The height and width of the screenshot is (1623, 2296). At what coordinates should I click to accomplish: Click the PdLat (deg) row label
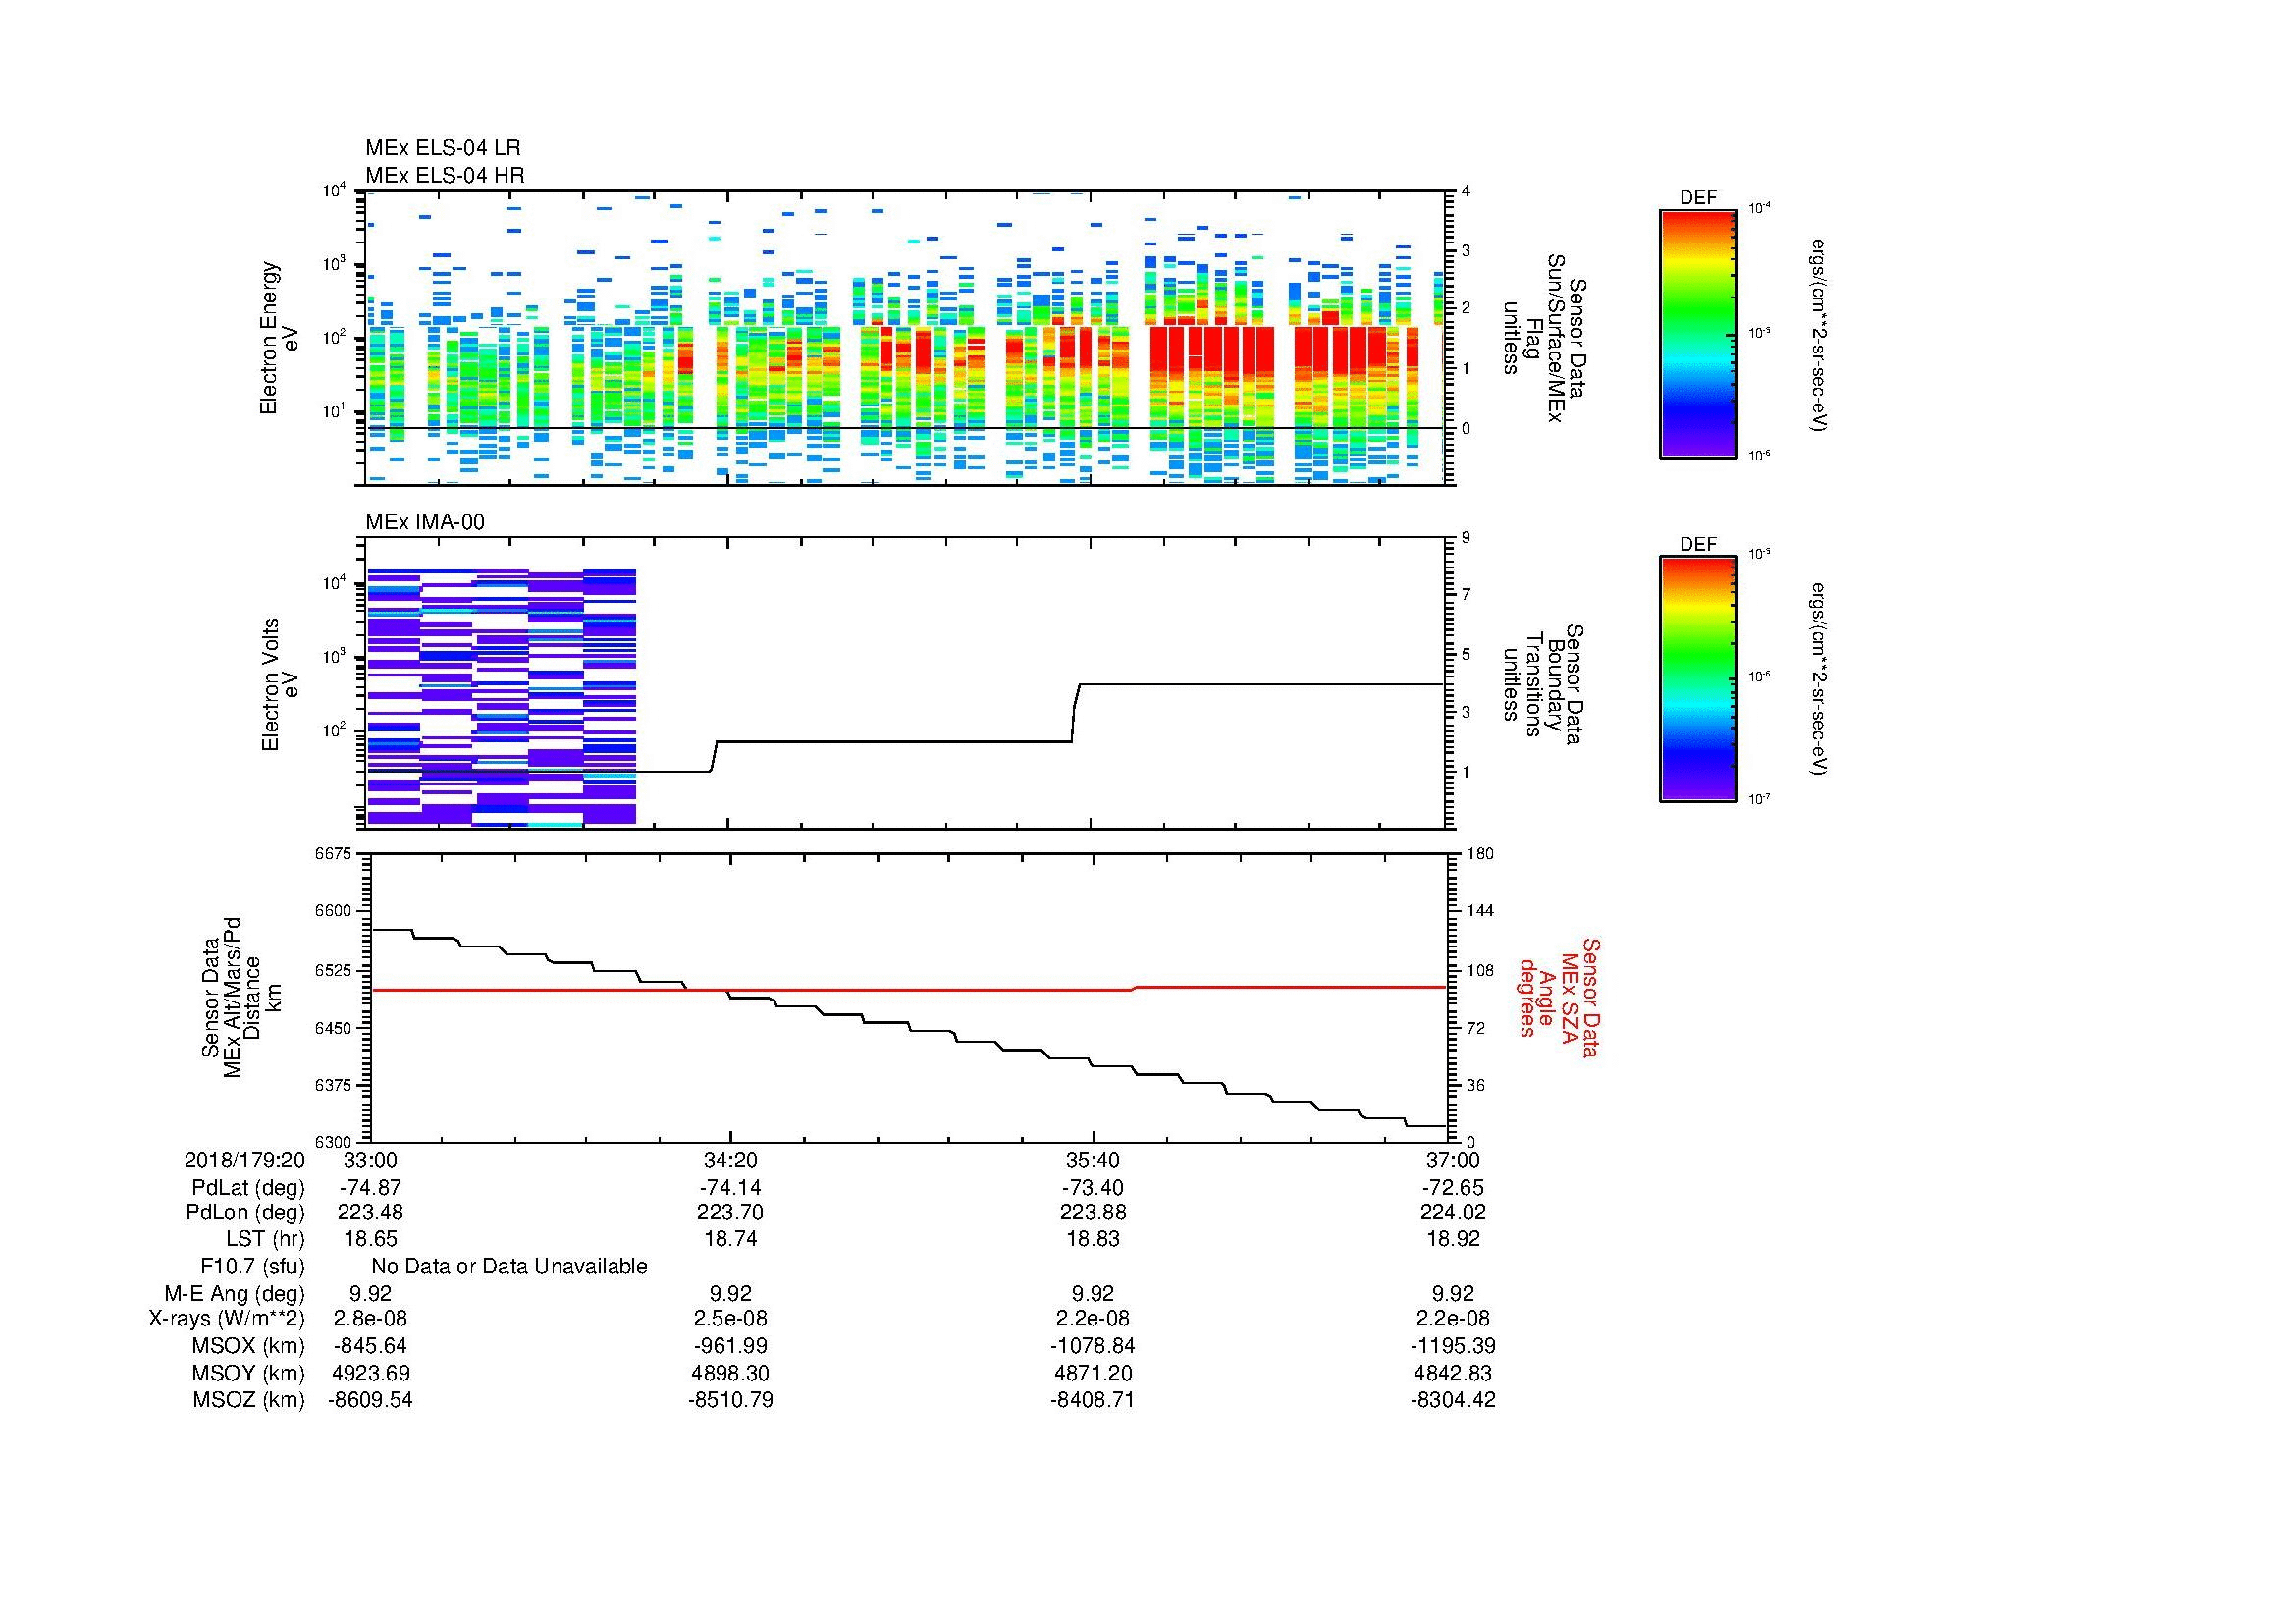[248, 1187]
